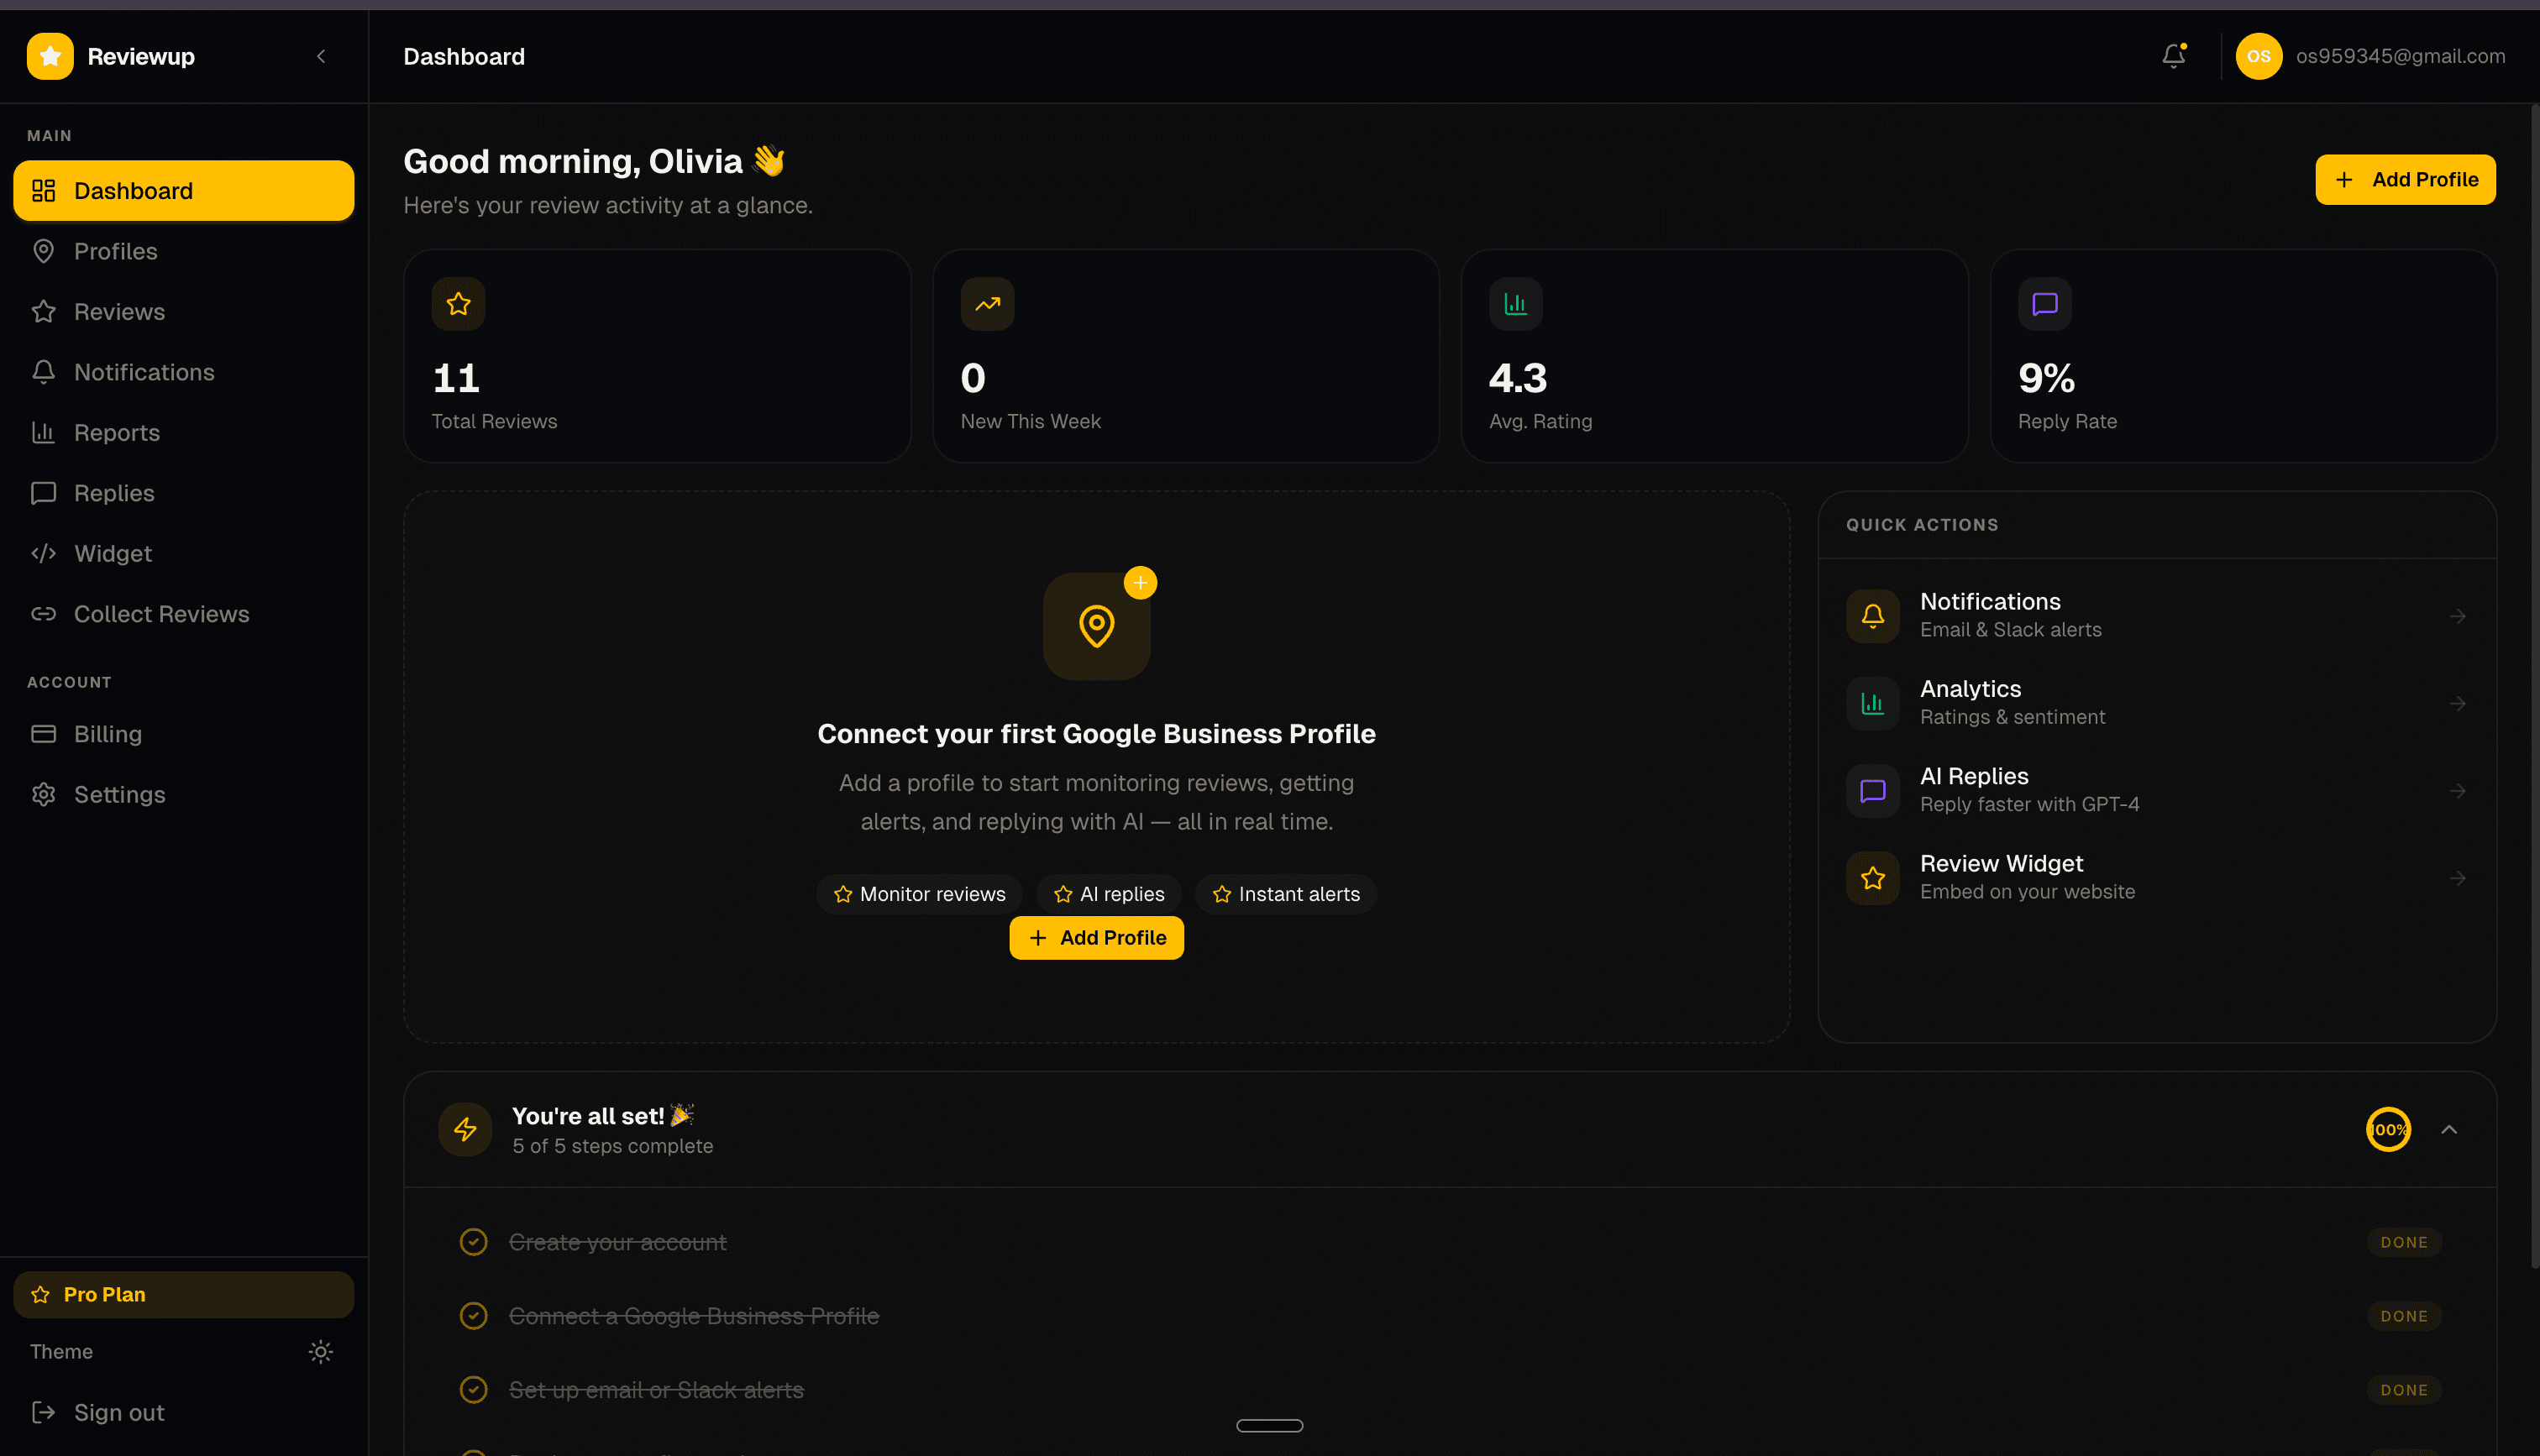Screen dimensions: 2540x1456
Task: Open Replies via the speech bubble icon
Action: pos(44,492)
